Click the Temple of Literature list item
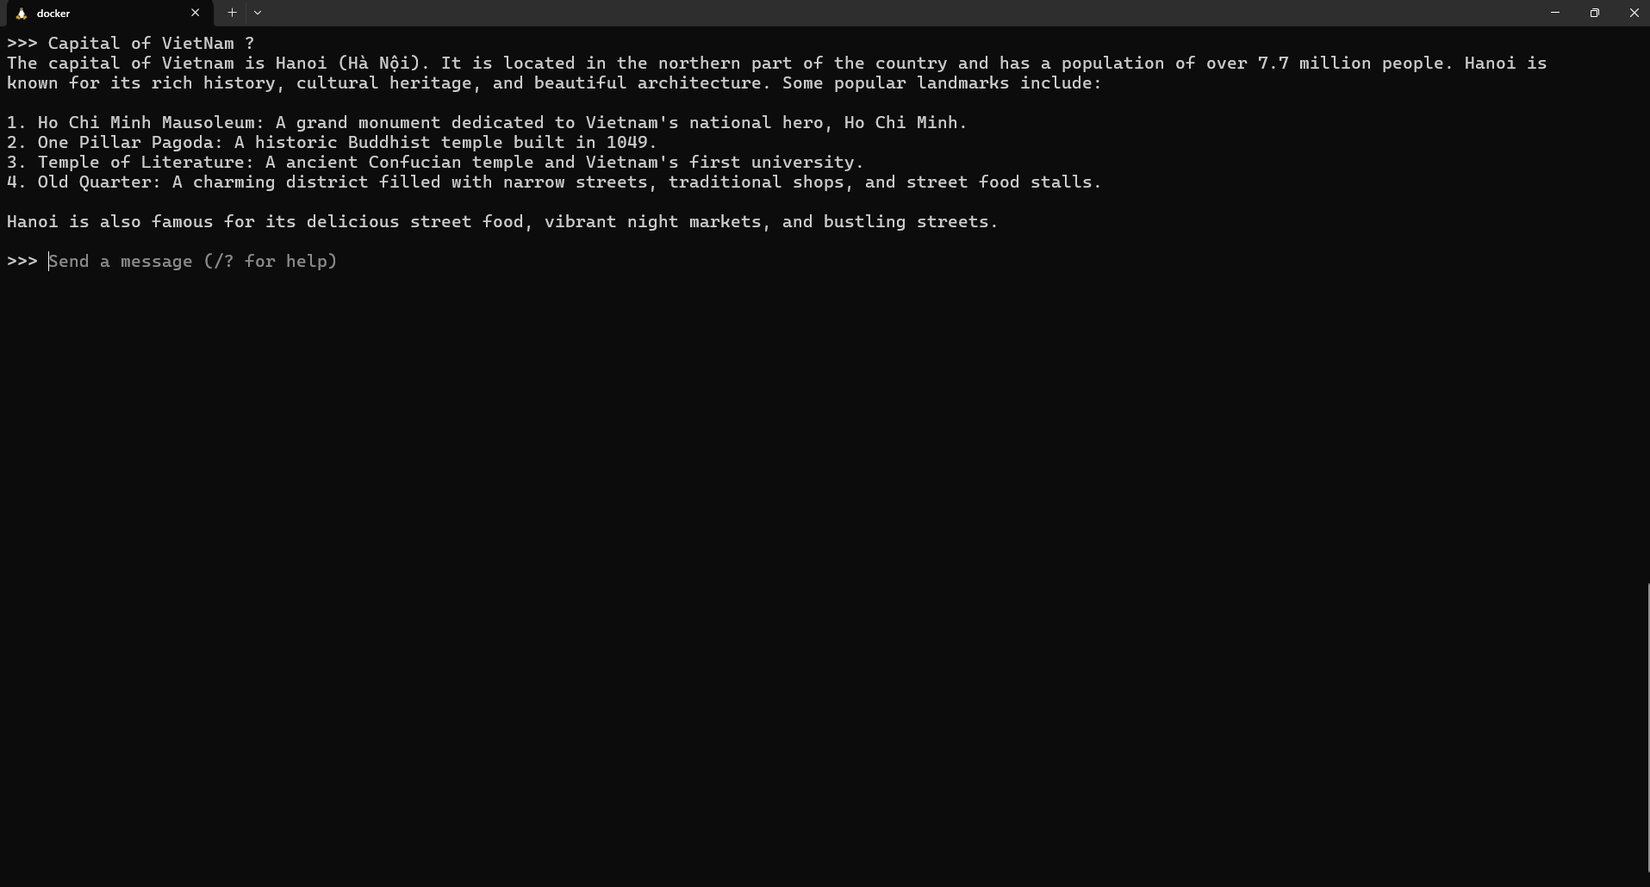This screenshot has height=887, width=1650. [434, 162]
